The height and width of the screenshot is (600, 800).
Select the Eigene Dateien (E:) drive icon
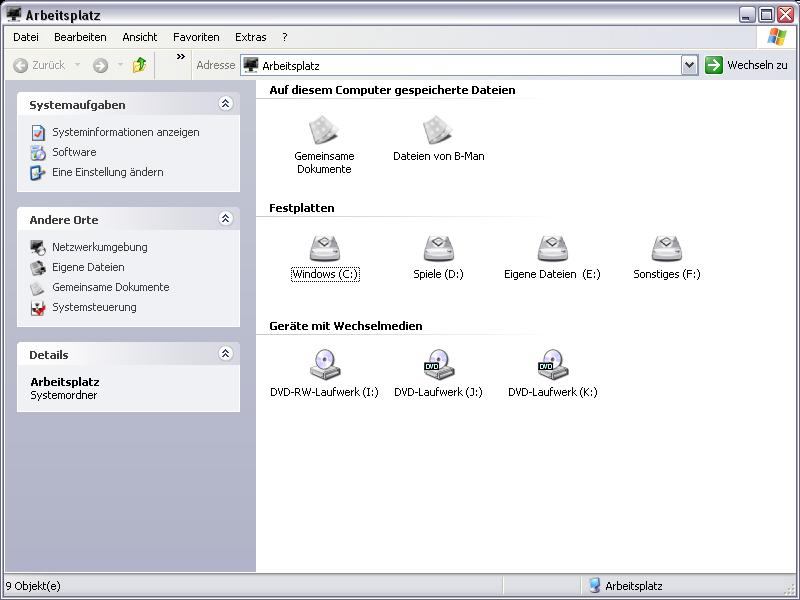pos(553,248)
